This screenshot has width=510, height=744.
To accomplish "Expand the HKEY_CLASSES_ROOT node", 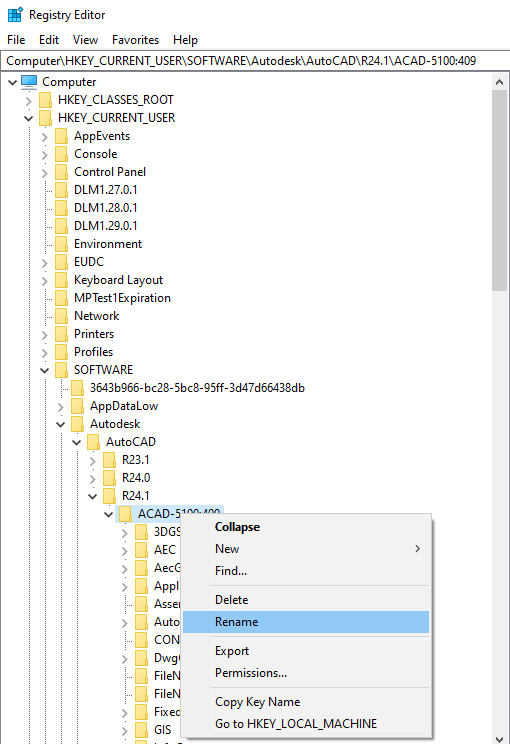I will tap(28, 101).
